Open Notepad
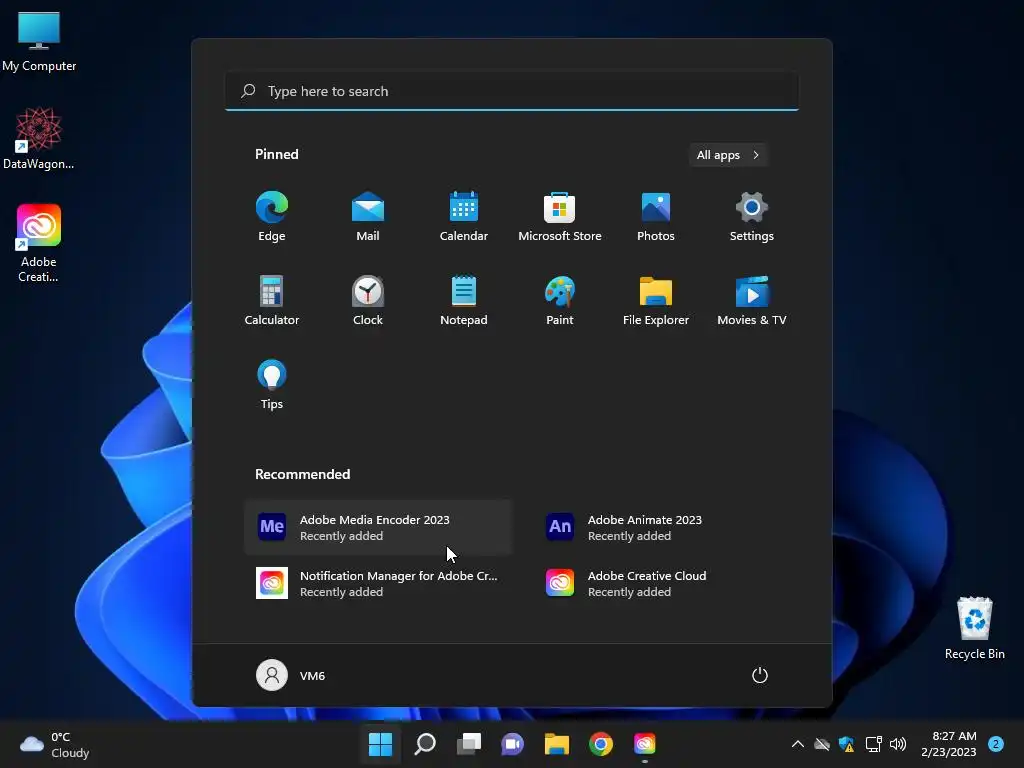This screenshot has width=1024, height=768. point(464,300)
